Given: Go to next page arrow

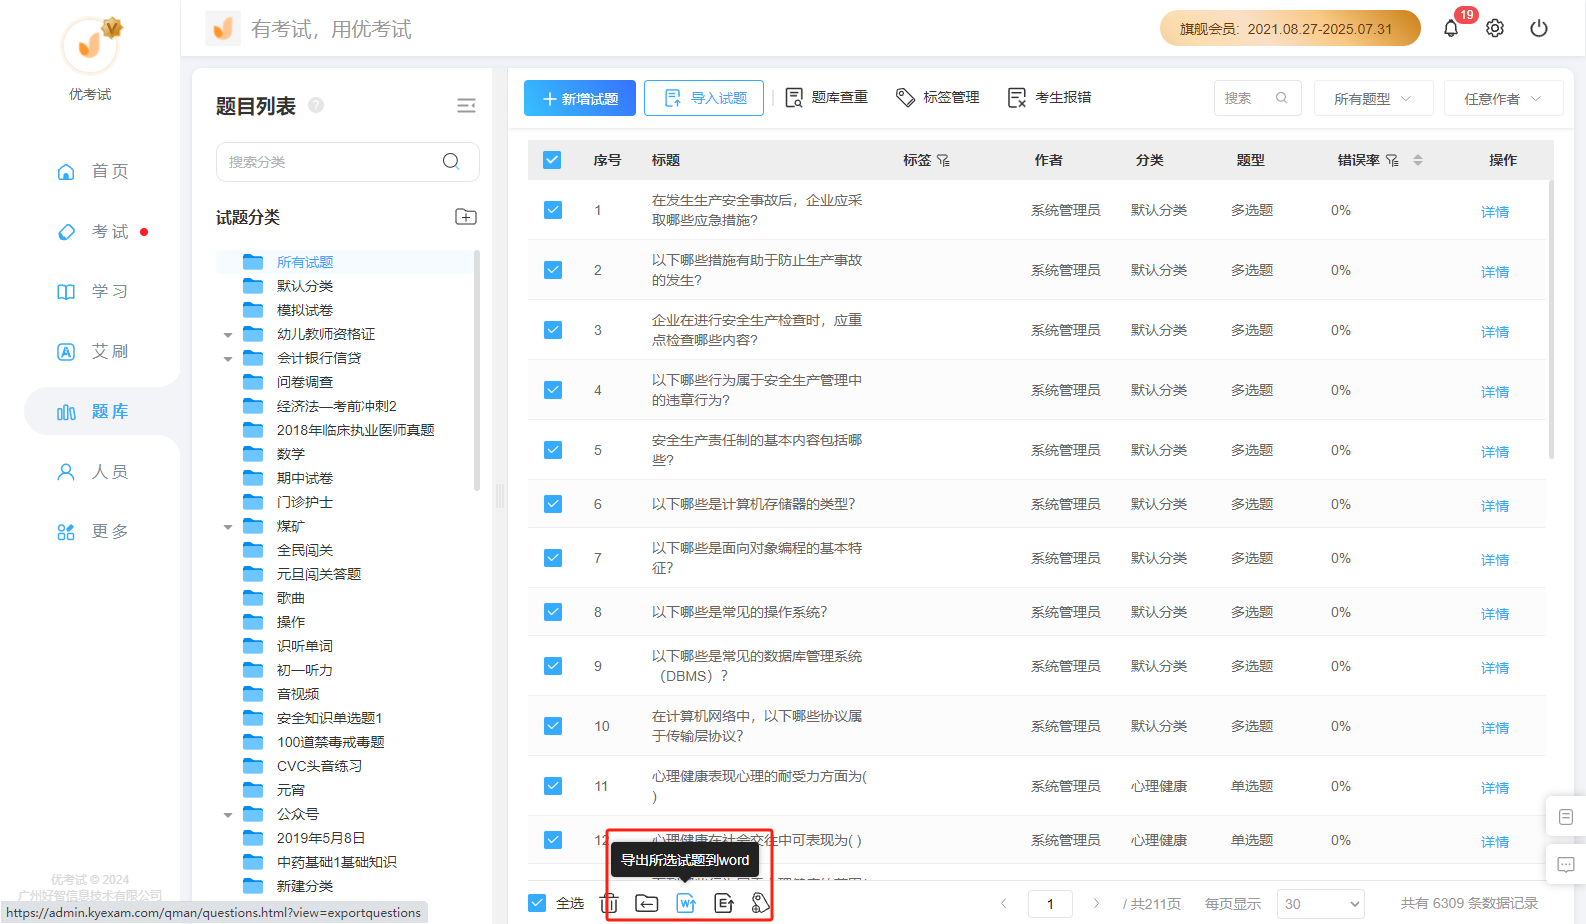Looking at the screenshot, I should pos(1096,903).
